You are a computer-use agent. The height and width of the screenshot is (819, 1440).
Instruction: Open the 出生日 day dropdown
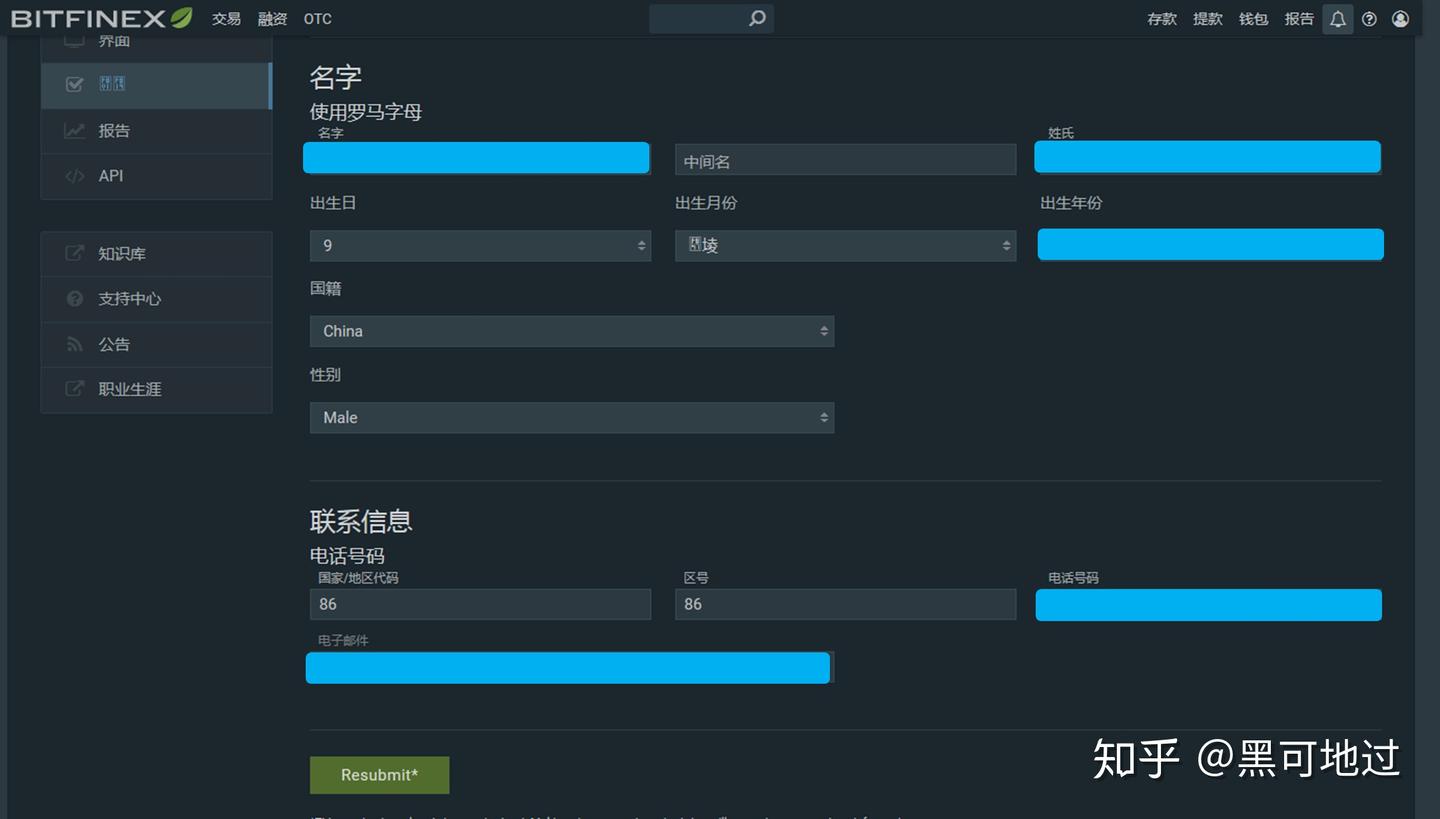pyautogui.click(x=480, y=245)
